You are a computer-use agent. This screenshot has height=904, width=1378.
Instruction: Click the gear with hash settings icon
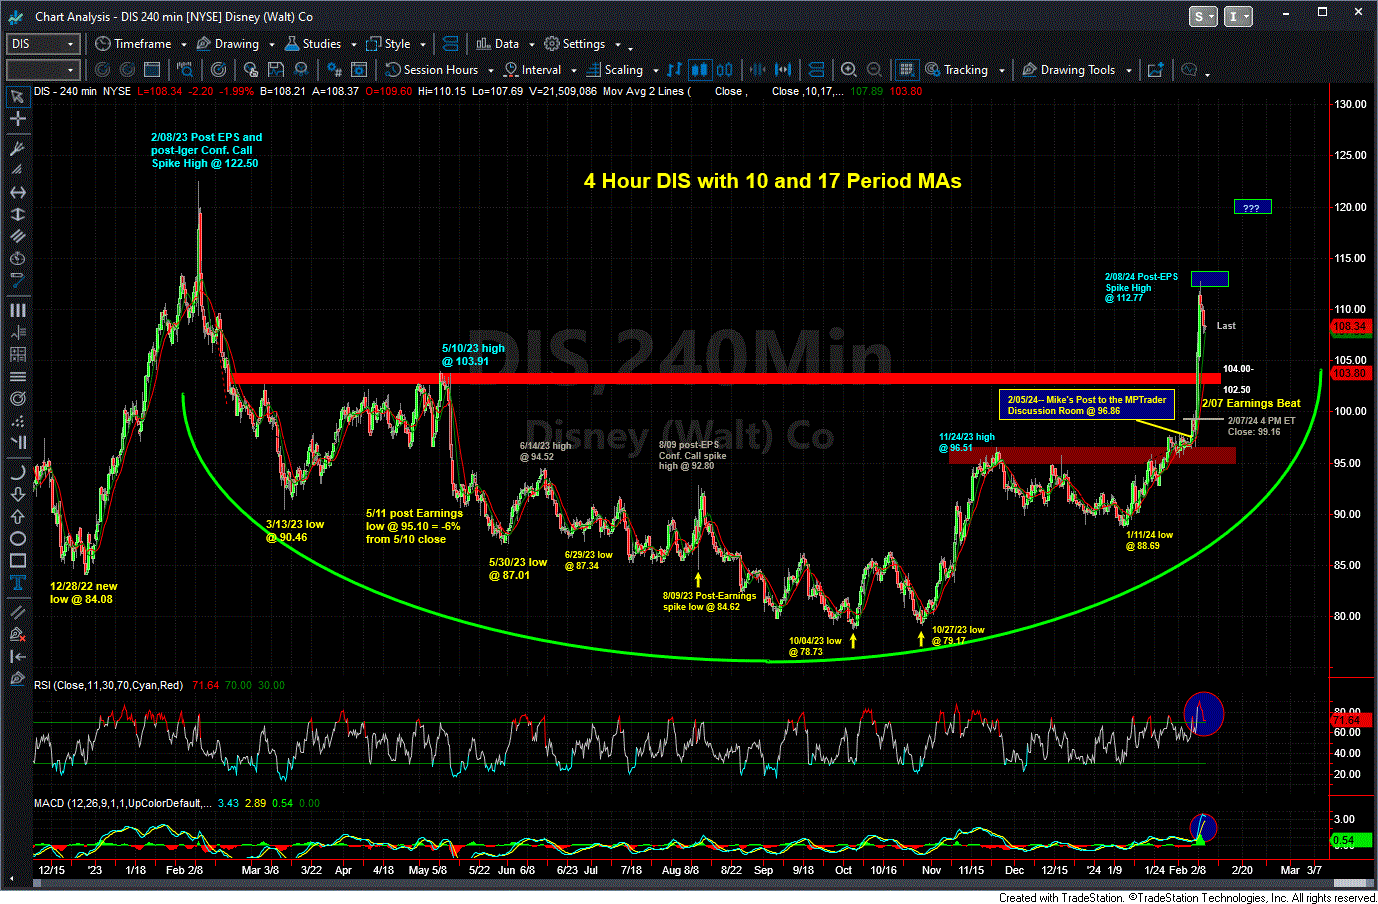click(334, 70)
